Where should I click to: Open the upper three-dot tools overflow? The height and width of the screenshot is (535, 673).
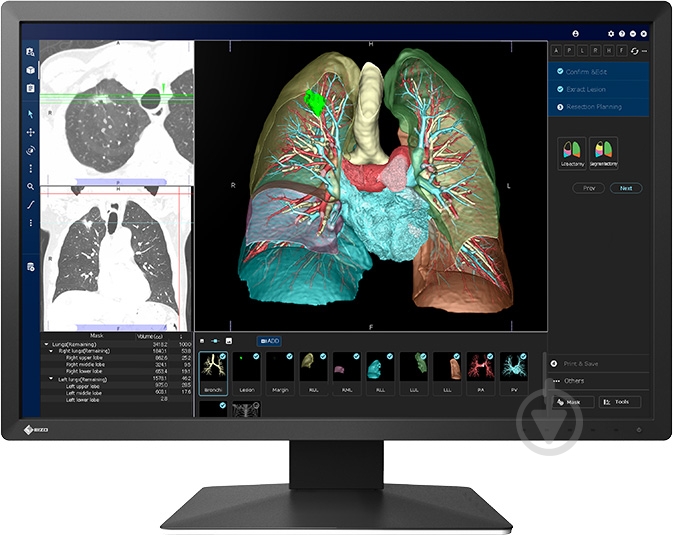pyautogui.click(x=30, y=168)
